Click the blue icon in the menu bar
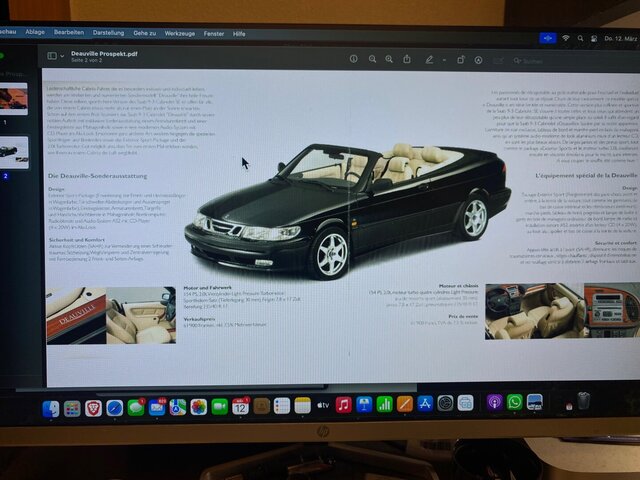640x480 pixels. pos(548,38)
